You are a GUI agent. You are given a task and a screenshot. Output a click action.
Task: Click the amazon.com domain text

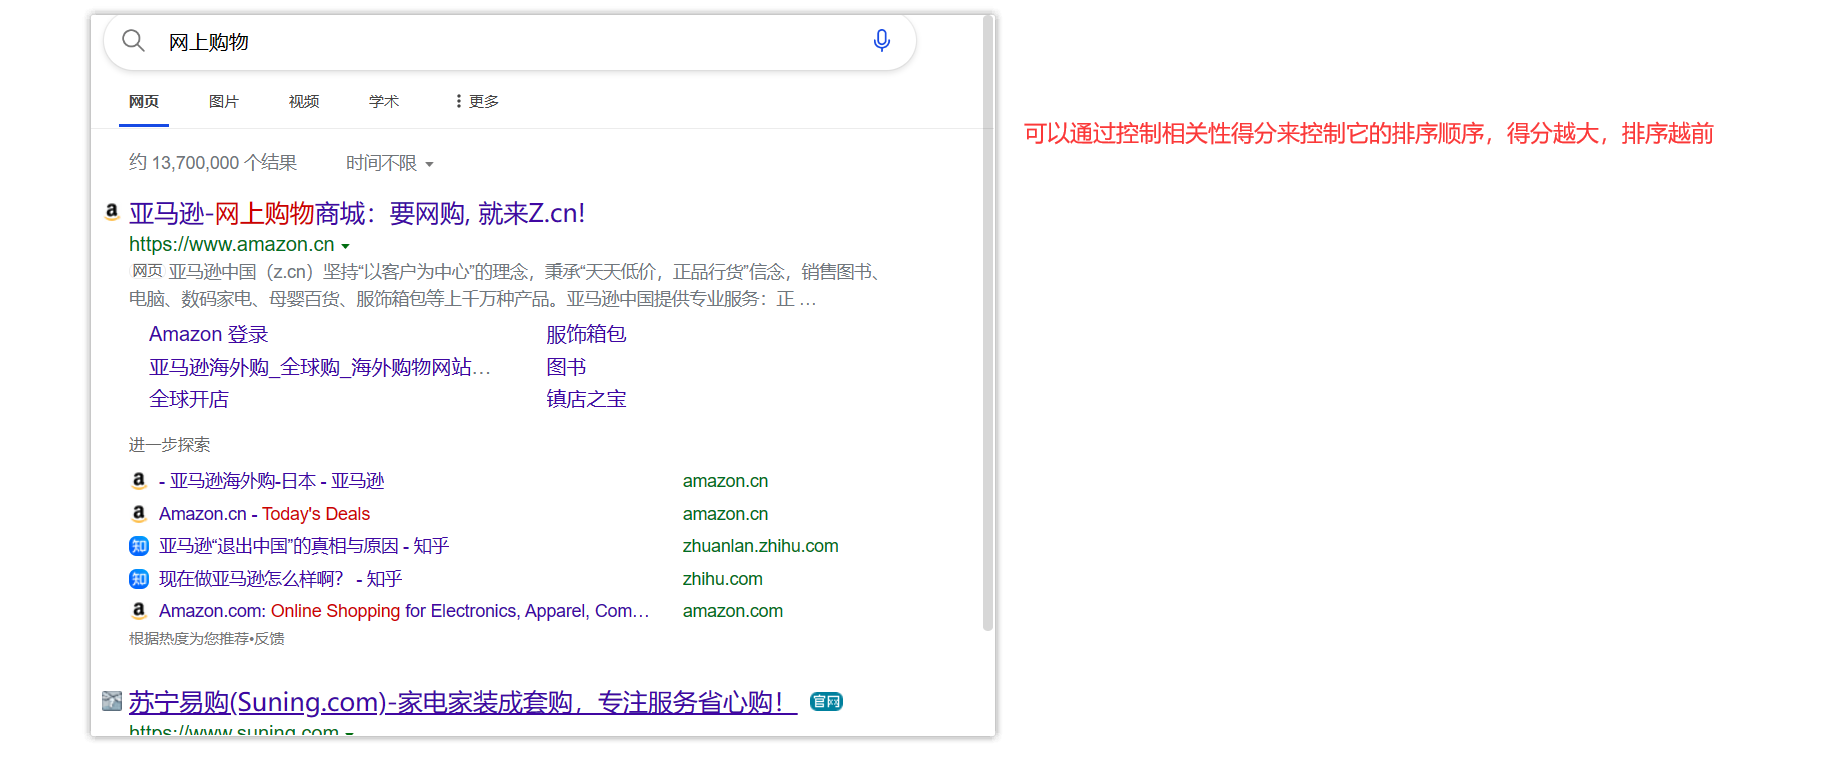[x=733, y=611]
